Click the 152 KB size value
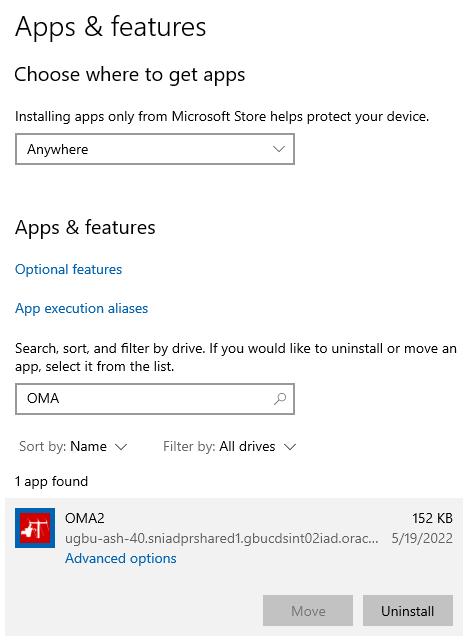463x643 pixels. coord(432,518)
